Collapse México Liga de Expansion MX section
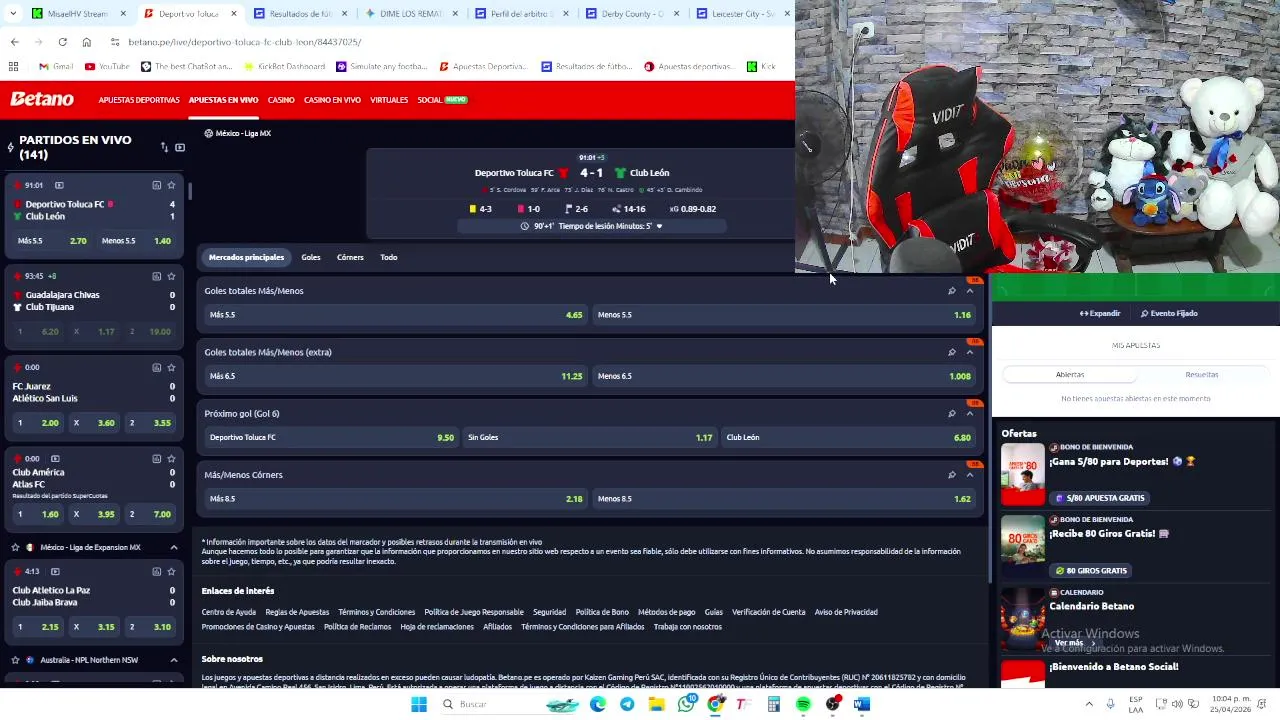 click(x=173, y=547)
